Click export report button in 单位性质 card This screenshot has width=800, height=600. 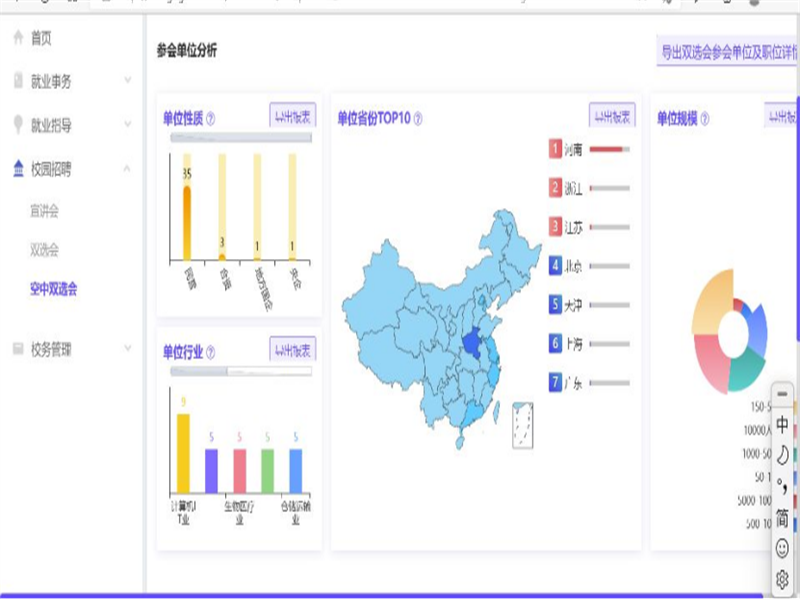[x=292, y=116]
